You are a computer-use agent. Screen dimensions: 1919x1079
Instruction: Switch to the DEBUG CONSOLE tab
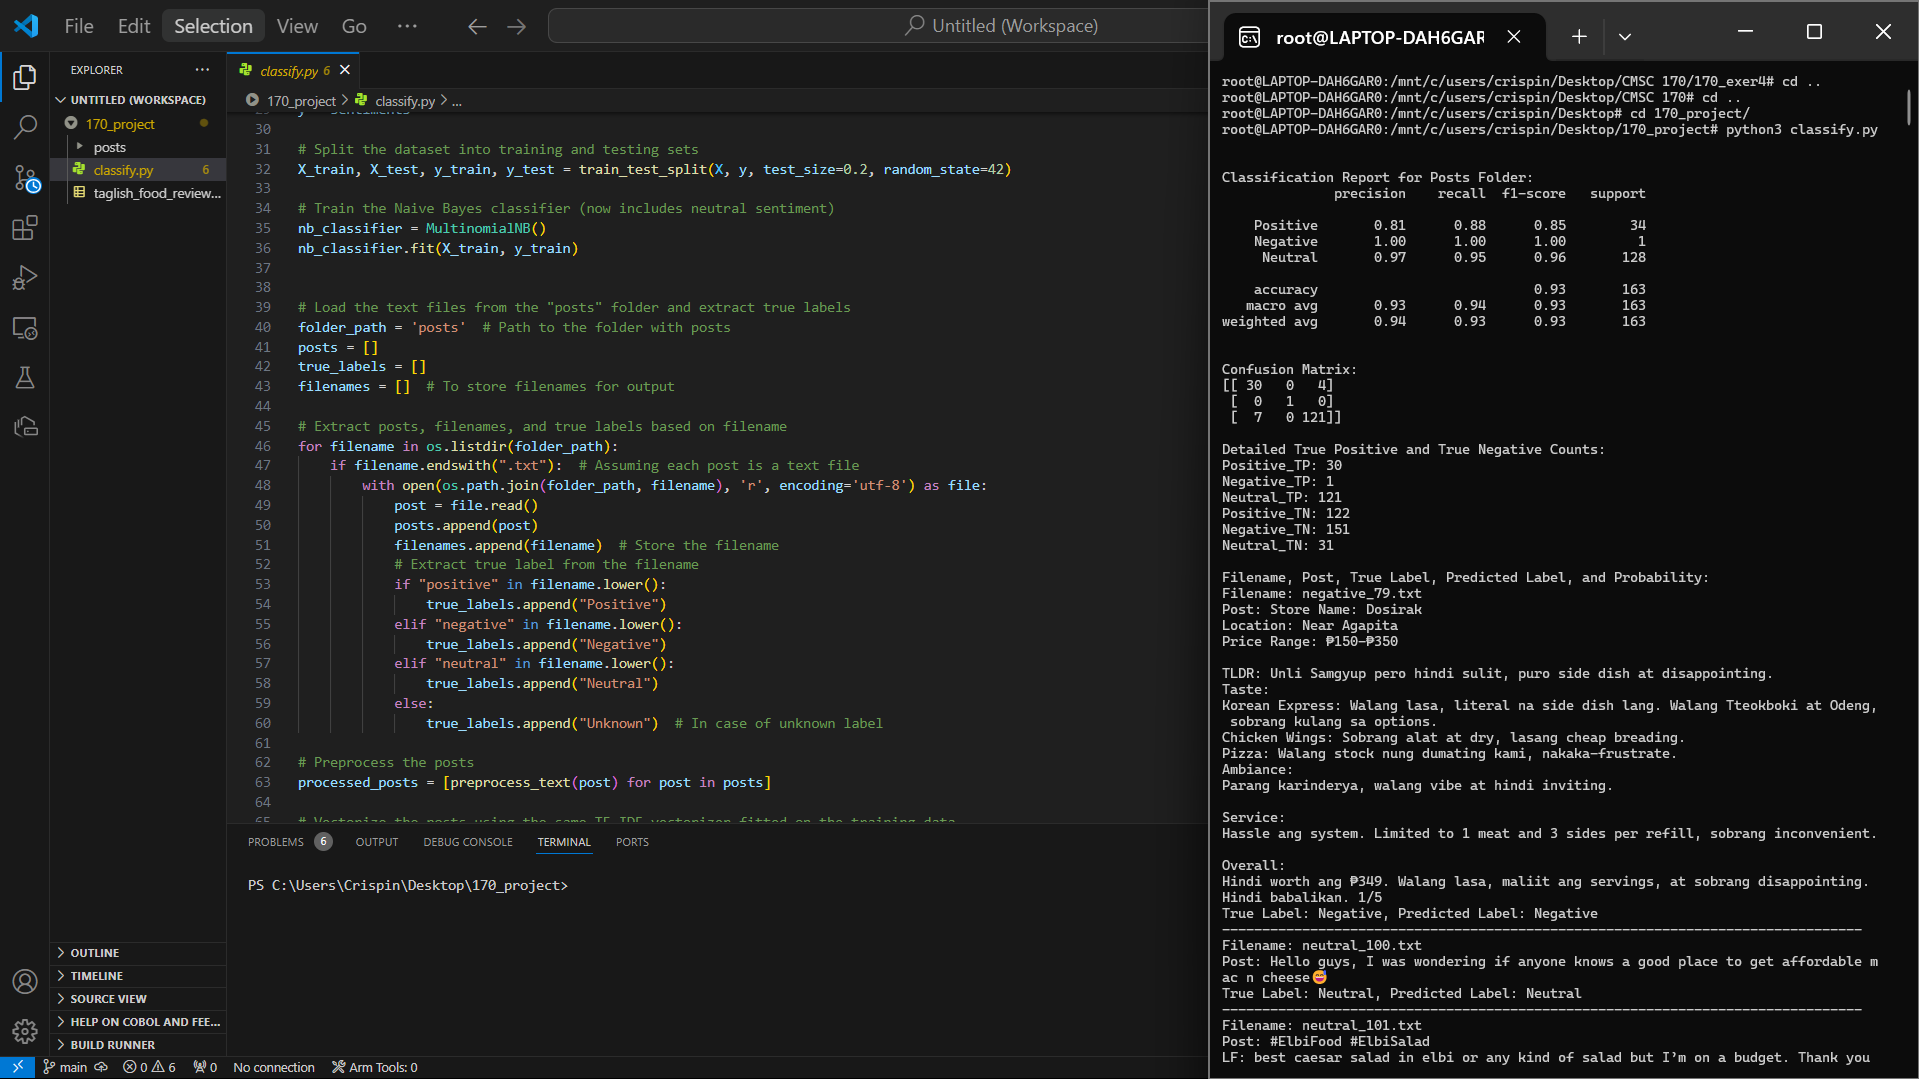(x=467, y=842)
